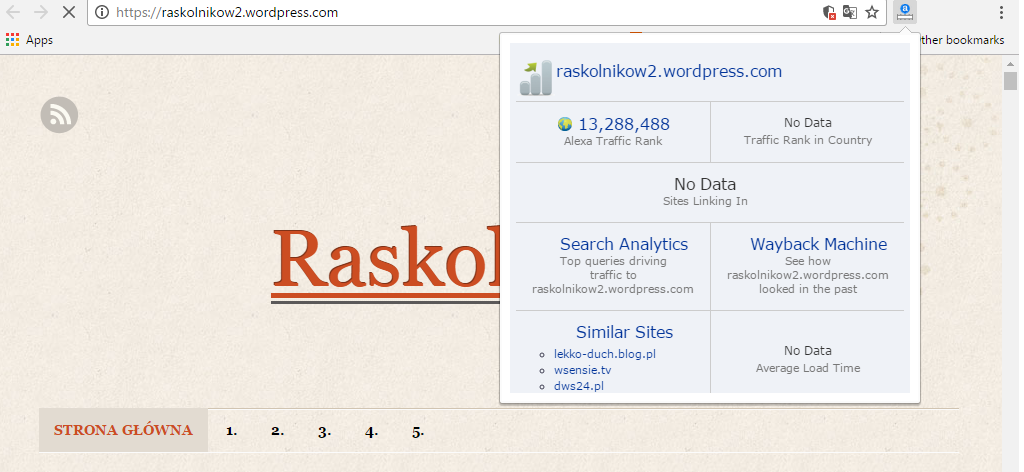Click No Data Average Load Time
The image size is (1024, 472).
click(808, 358)
